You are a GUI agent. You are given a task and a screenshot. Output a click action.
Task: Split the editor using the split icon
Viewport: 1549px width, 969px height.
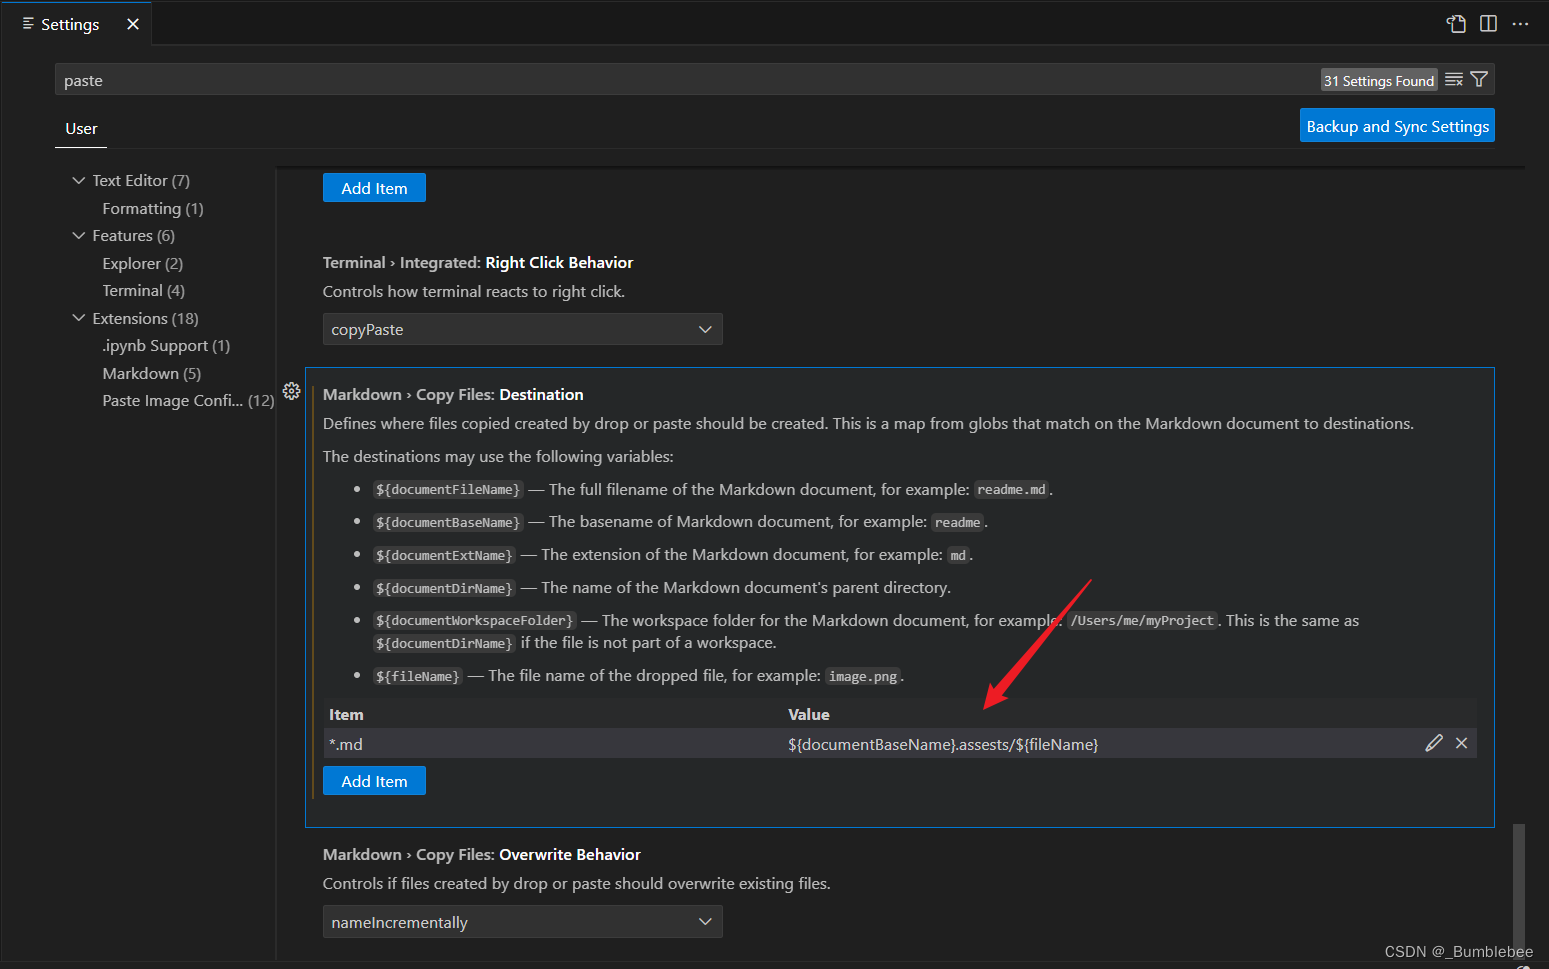click(1488, 23)
